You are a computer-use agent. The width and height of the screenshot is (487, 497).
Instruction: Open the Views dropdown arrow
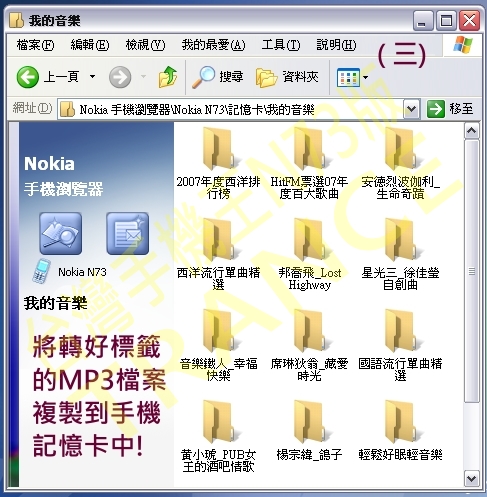[365, 78]
